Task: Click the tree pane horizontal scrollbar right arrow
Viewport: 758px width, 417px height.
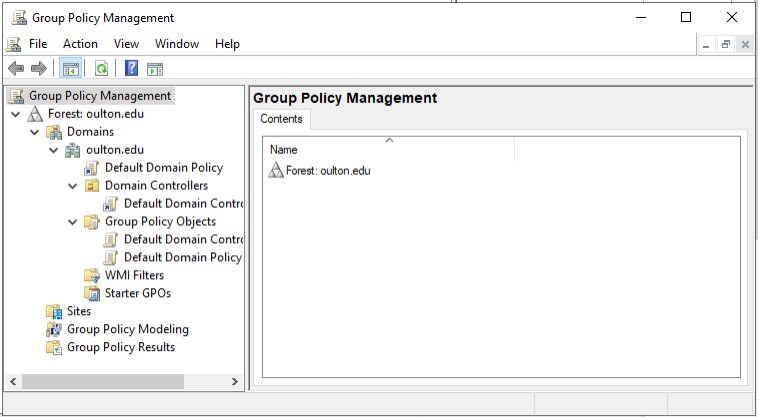Action: (235, 382)
